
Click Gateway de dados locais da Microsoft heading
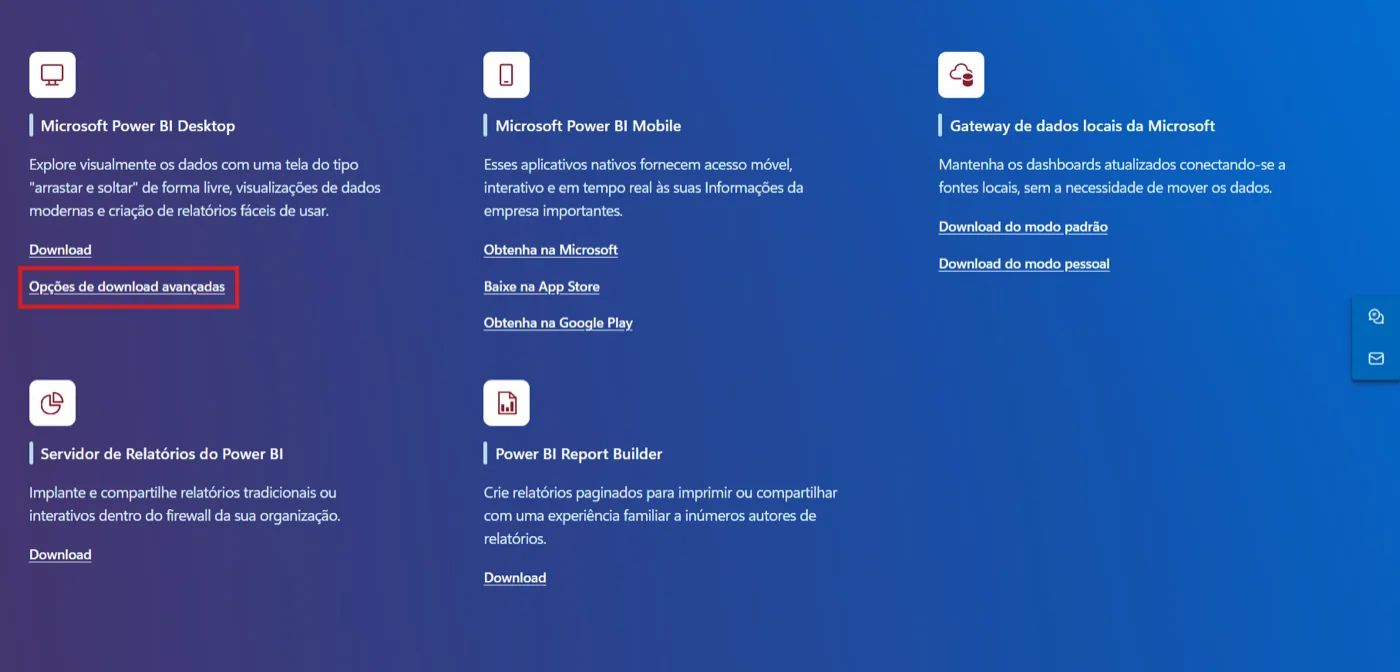point(1082,126)
